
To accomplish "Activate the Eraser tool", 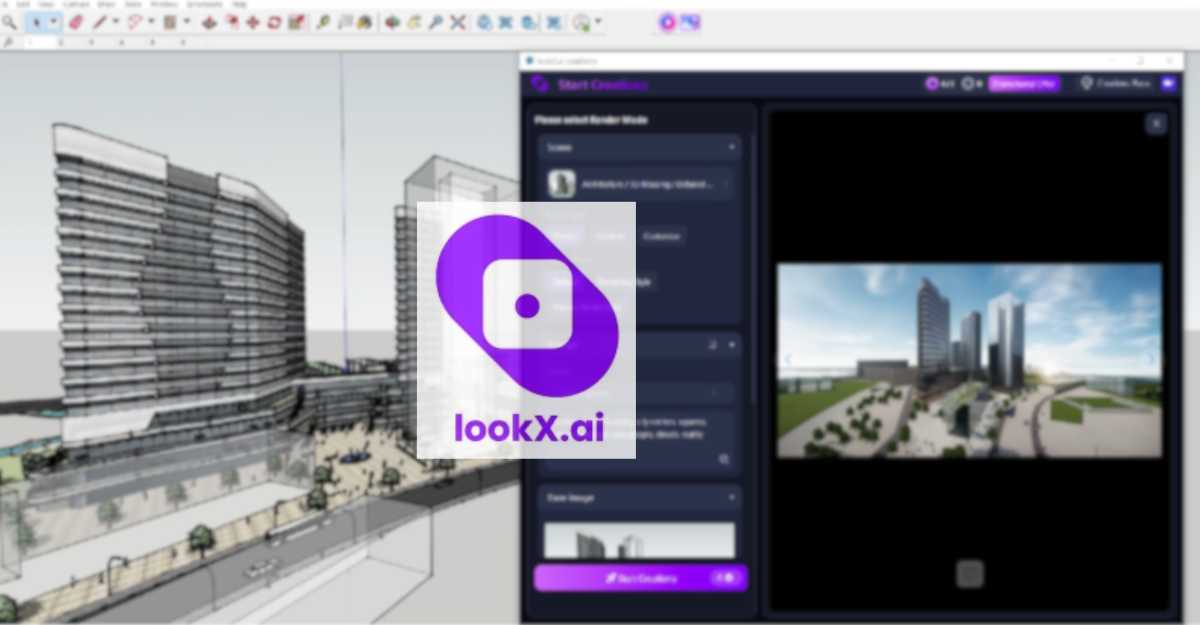I will (x=77, y=22).
